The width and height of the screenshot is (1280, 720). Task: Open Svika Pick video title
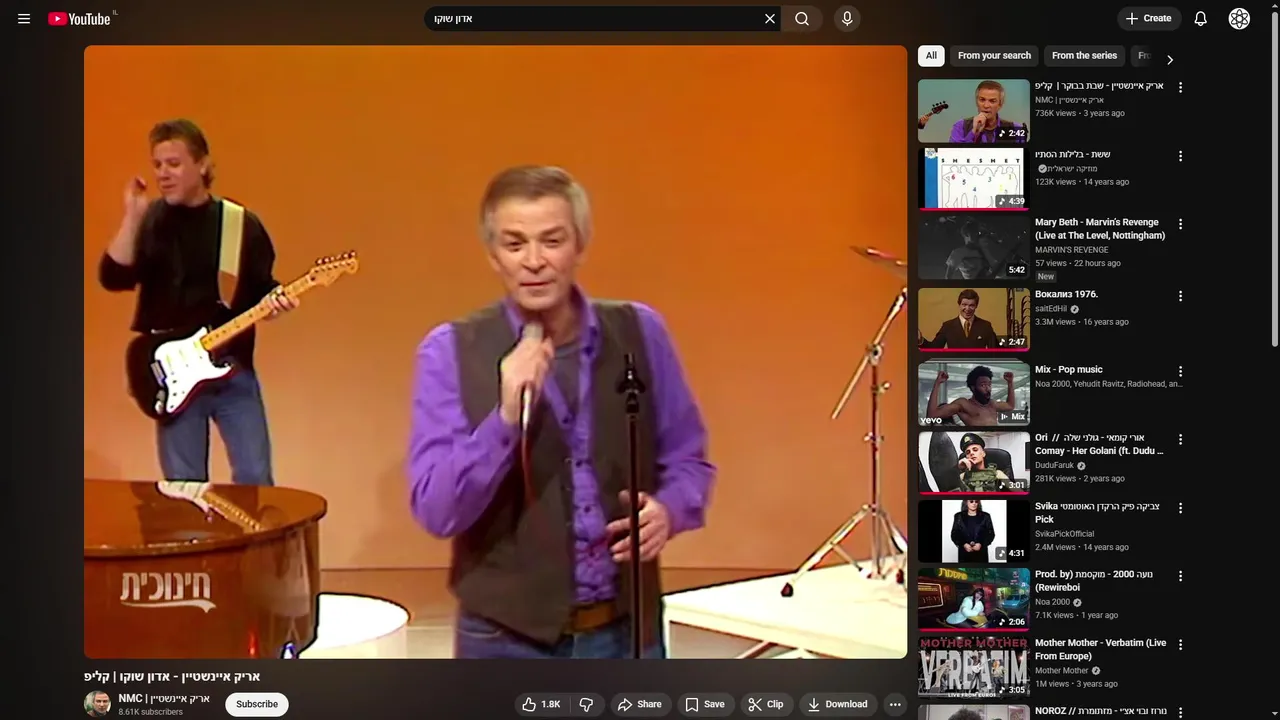(x=1097, y=513)
